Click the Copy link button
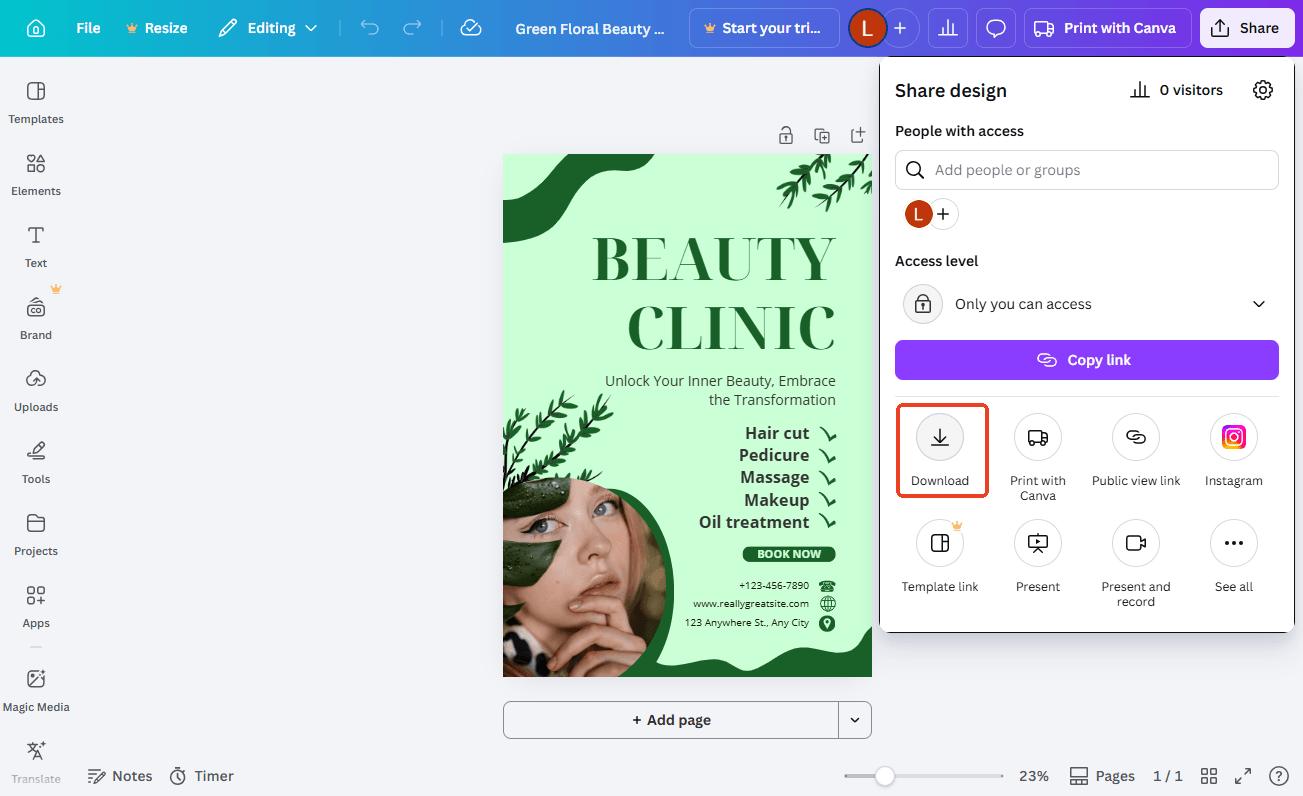Screen dimensions: 1303x796 1086,360
